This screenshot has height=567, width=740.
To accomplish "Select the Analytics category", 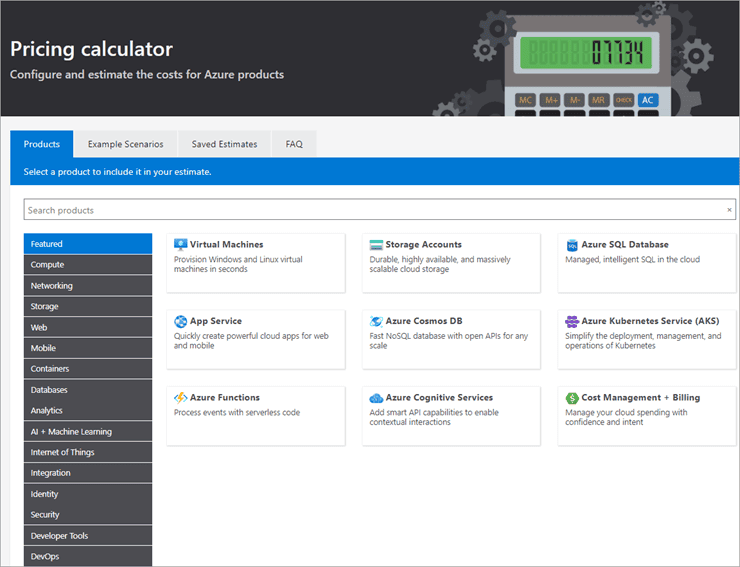I will click(x=88, y=410).
